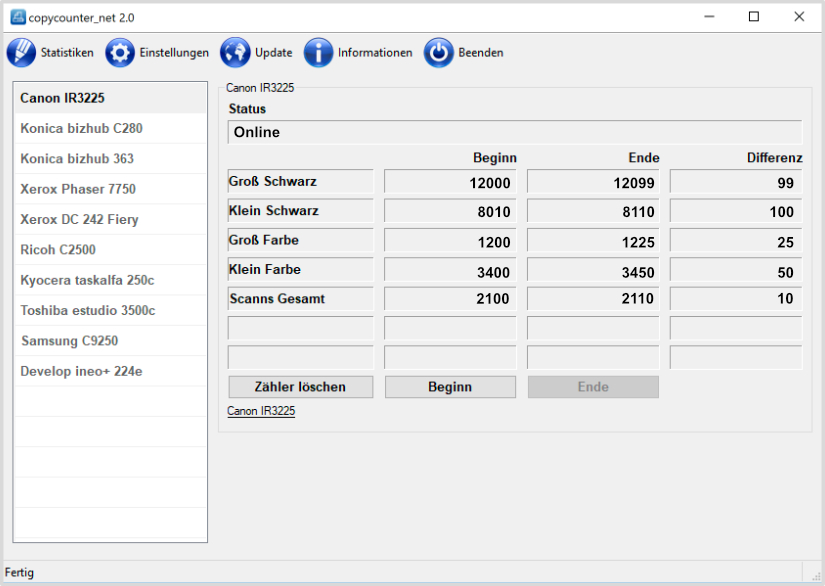The height and width of the screenshot is (586, 825).
Task: Click Beginn value 3400
Action: [450, 270]
